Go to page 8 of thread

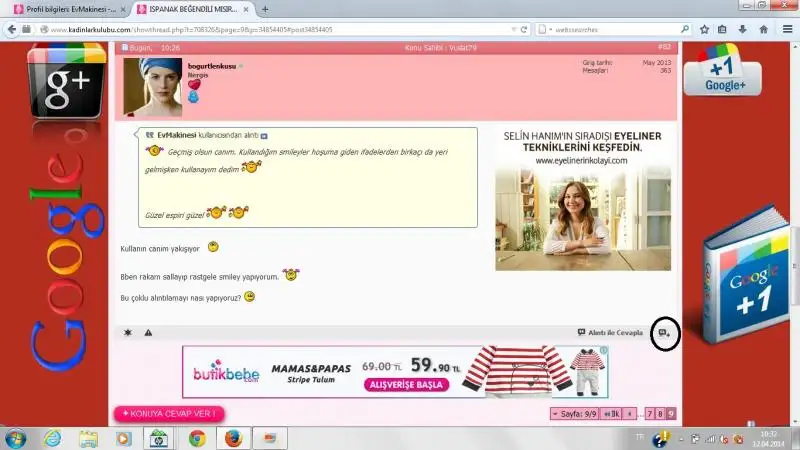tap(660, 413)
